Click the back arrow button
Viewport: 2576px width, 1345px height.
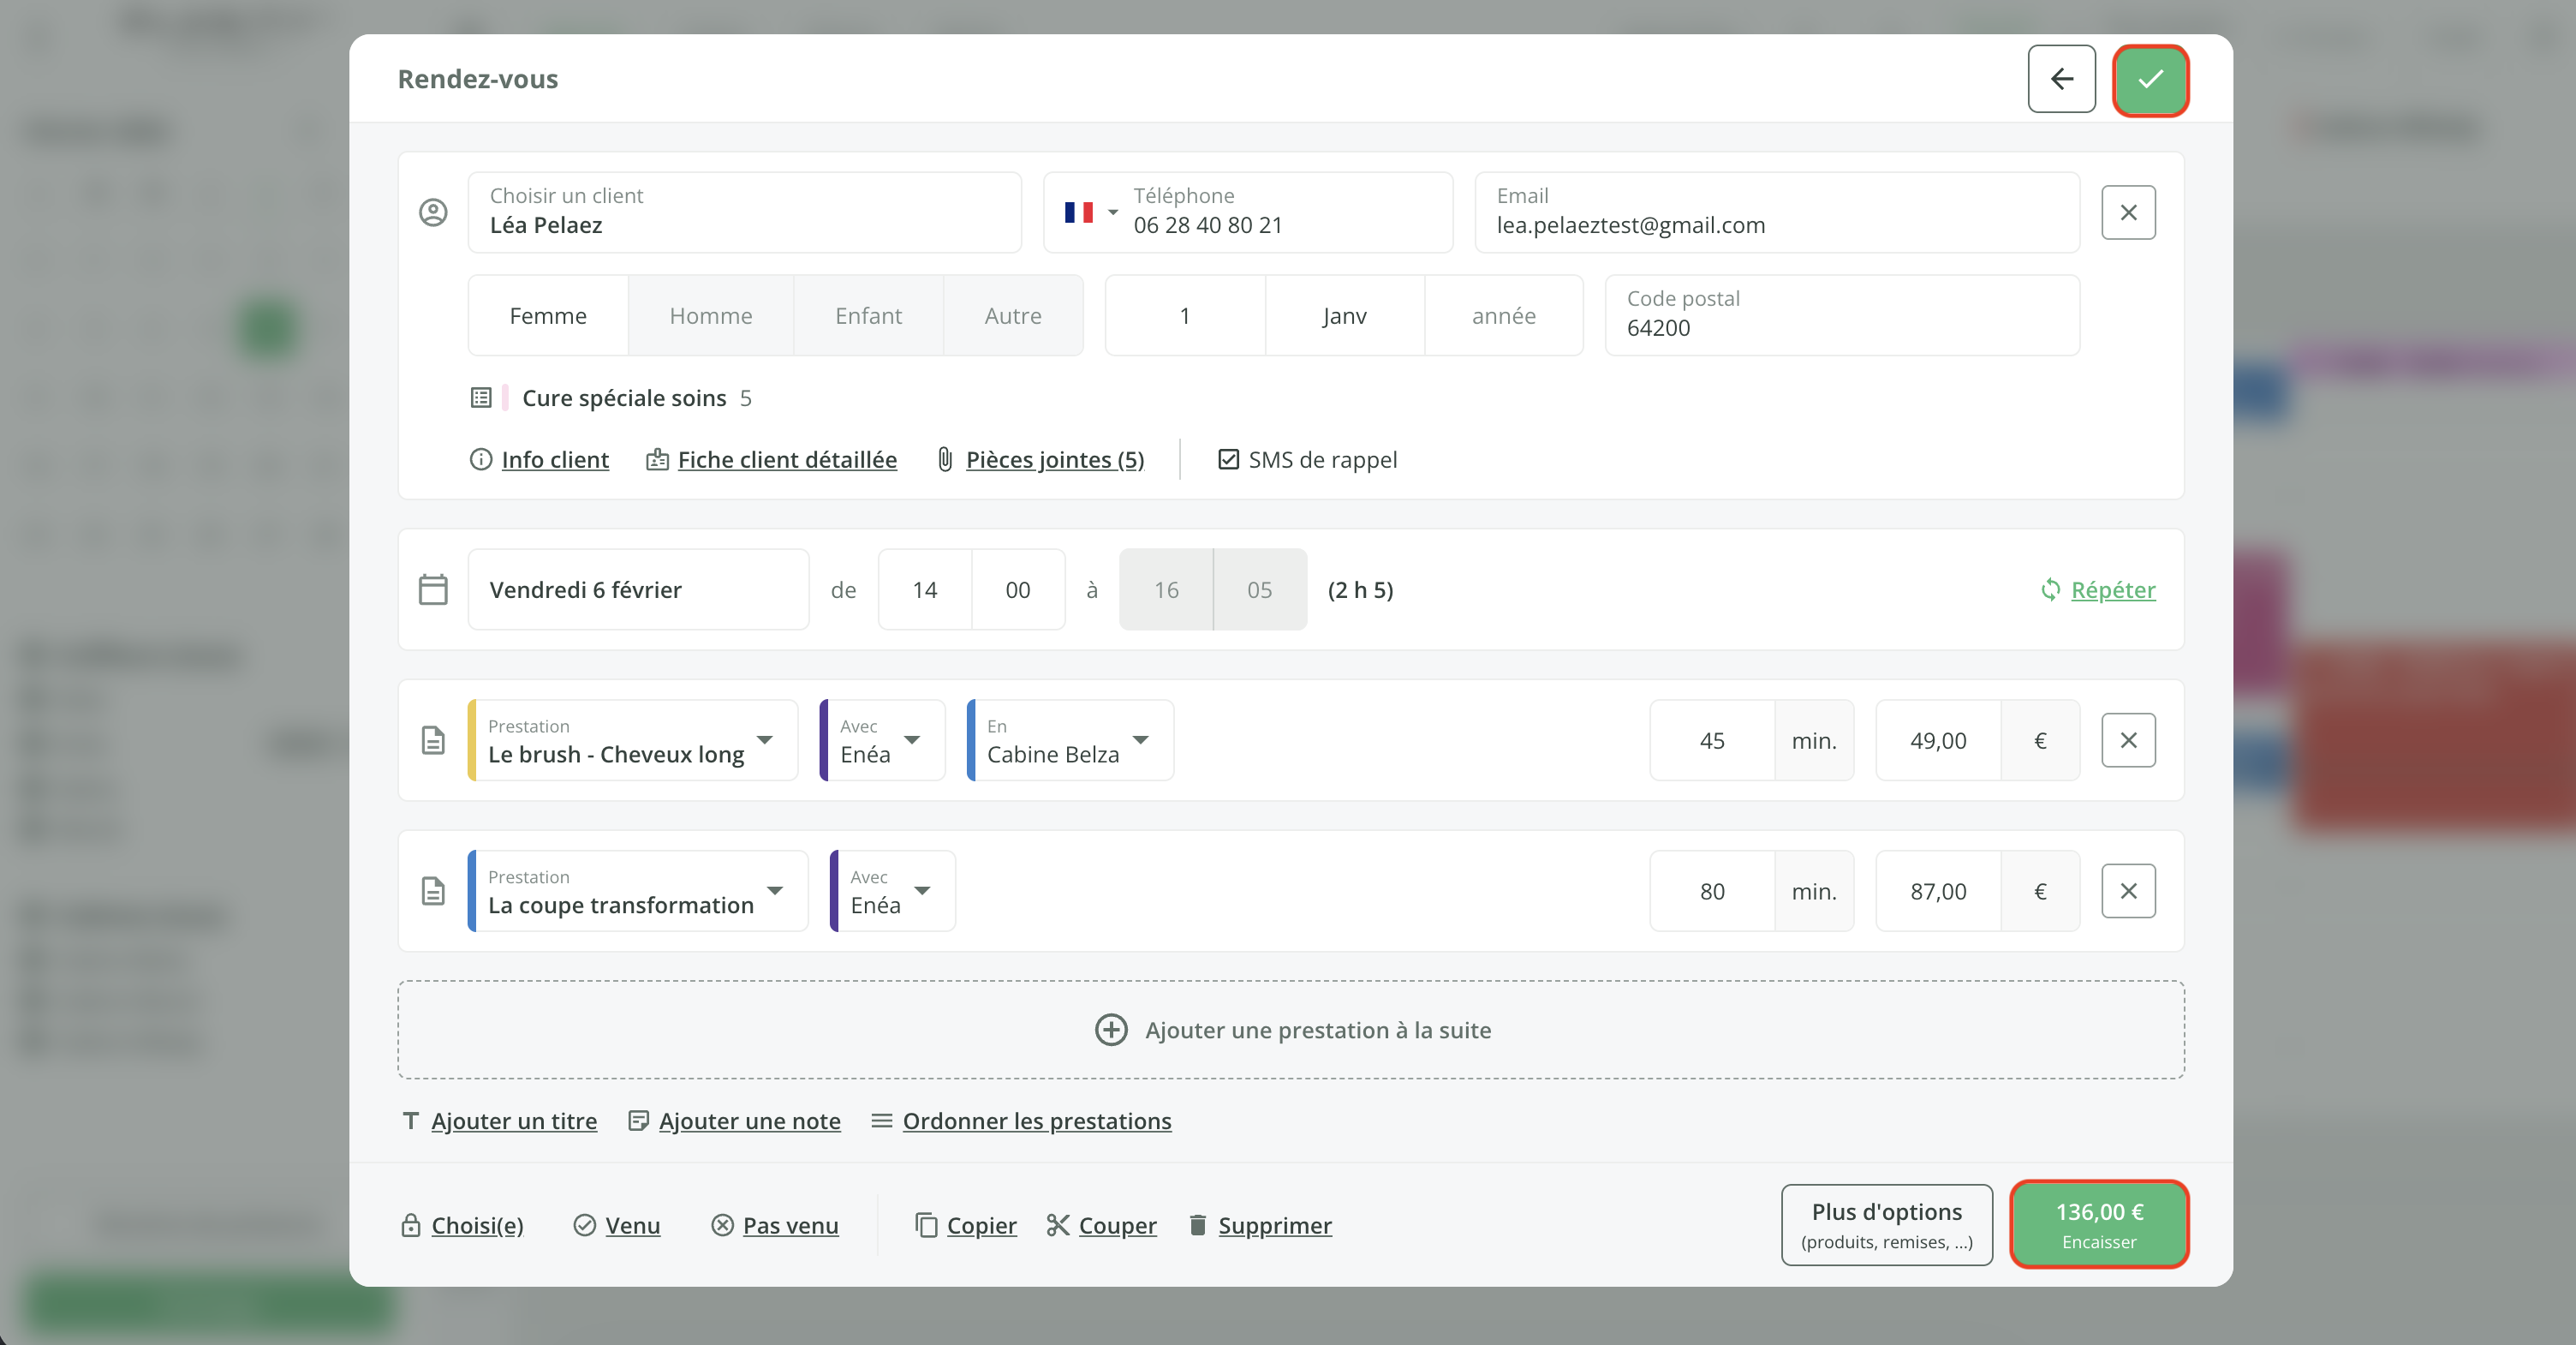click(2061, 79)
